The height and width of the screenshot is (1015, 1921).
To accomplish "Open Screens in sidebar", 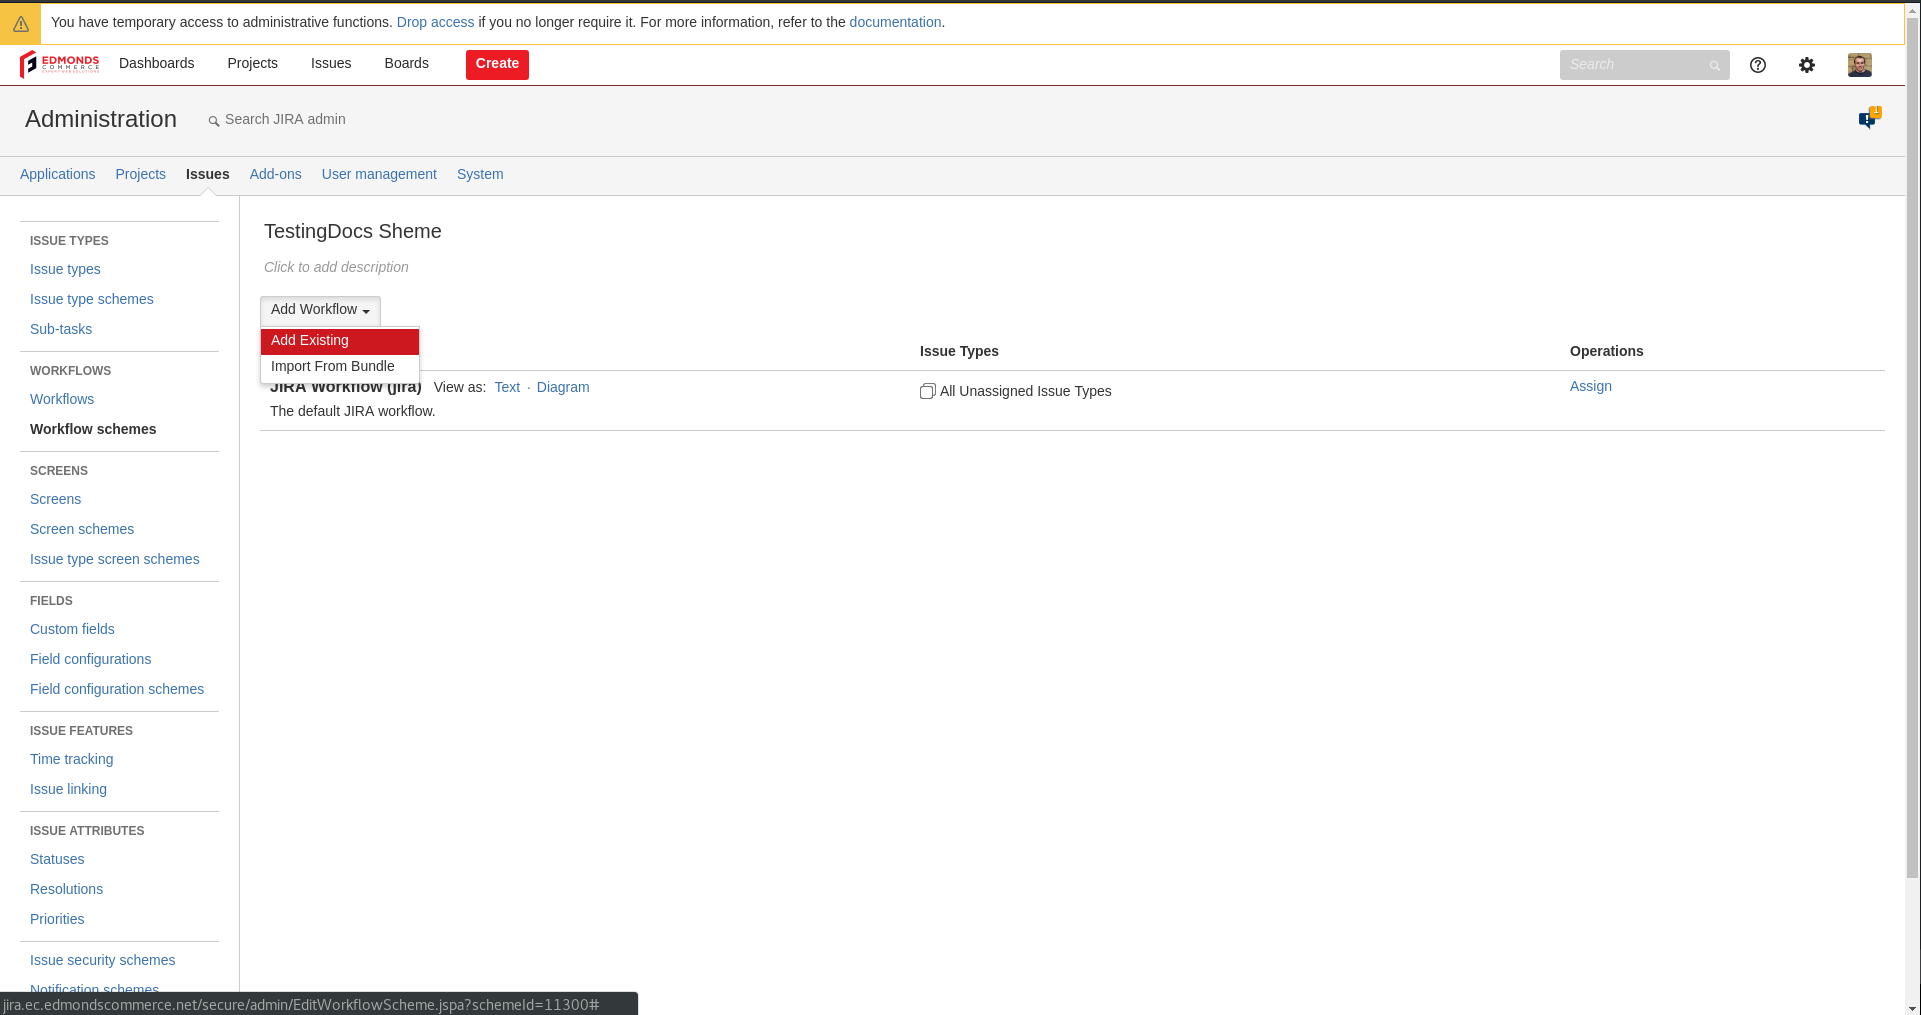I will pos(56,499).
